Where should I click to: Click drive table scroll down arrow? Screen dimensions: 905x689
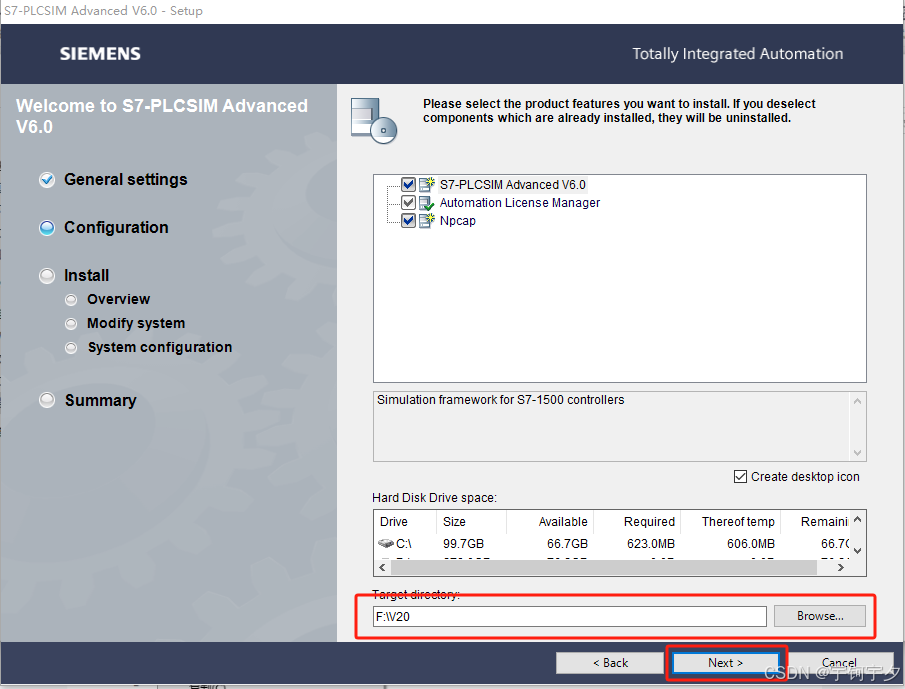click(x=858, y=551)
